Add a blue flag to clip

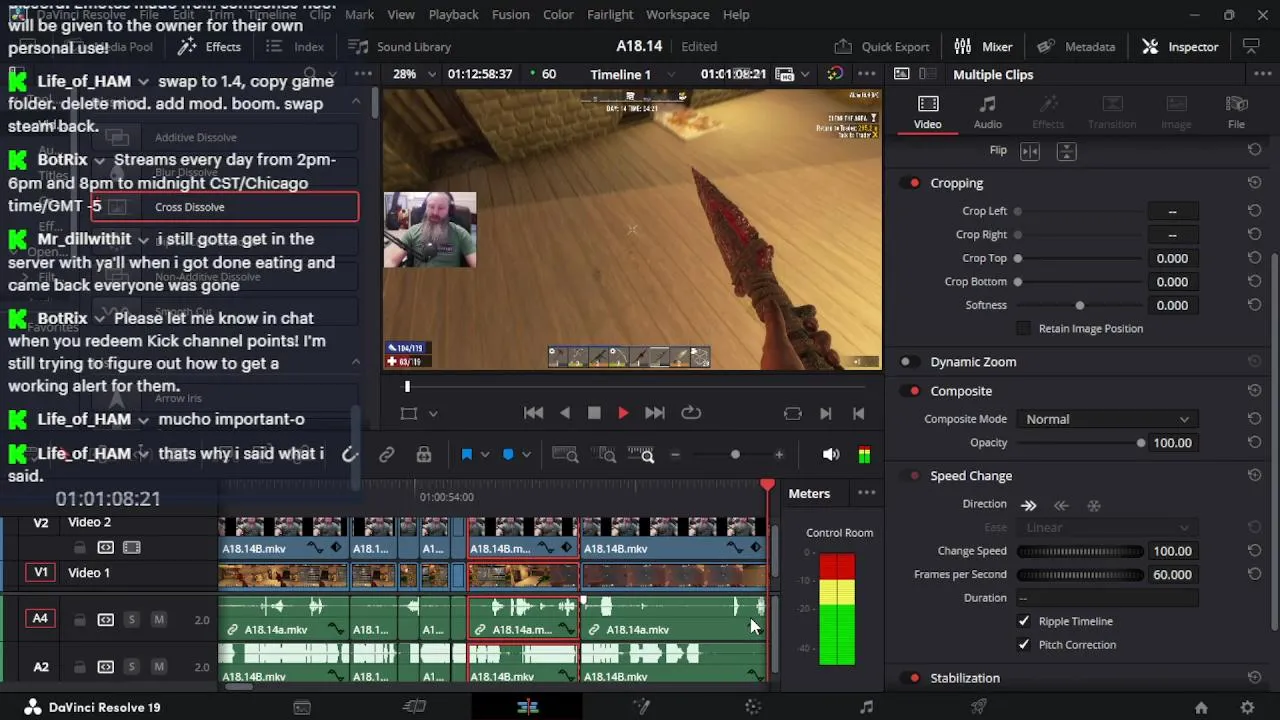tap(466, 455)
